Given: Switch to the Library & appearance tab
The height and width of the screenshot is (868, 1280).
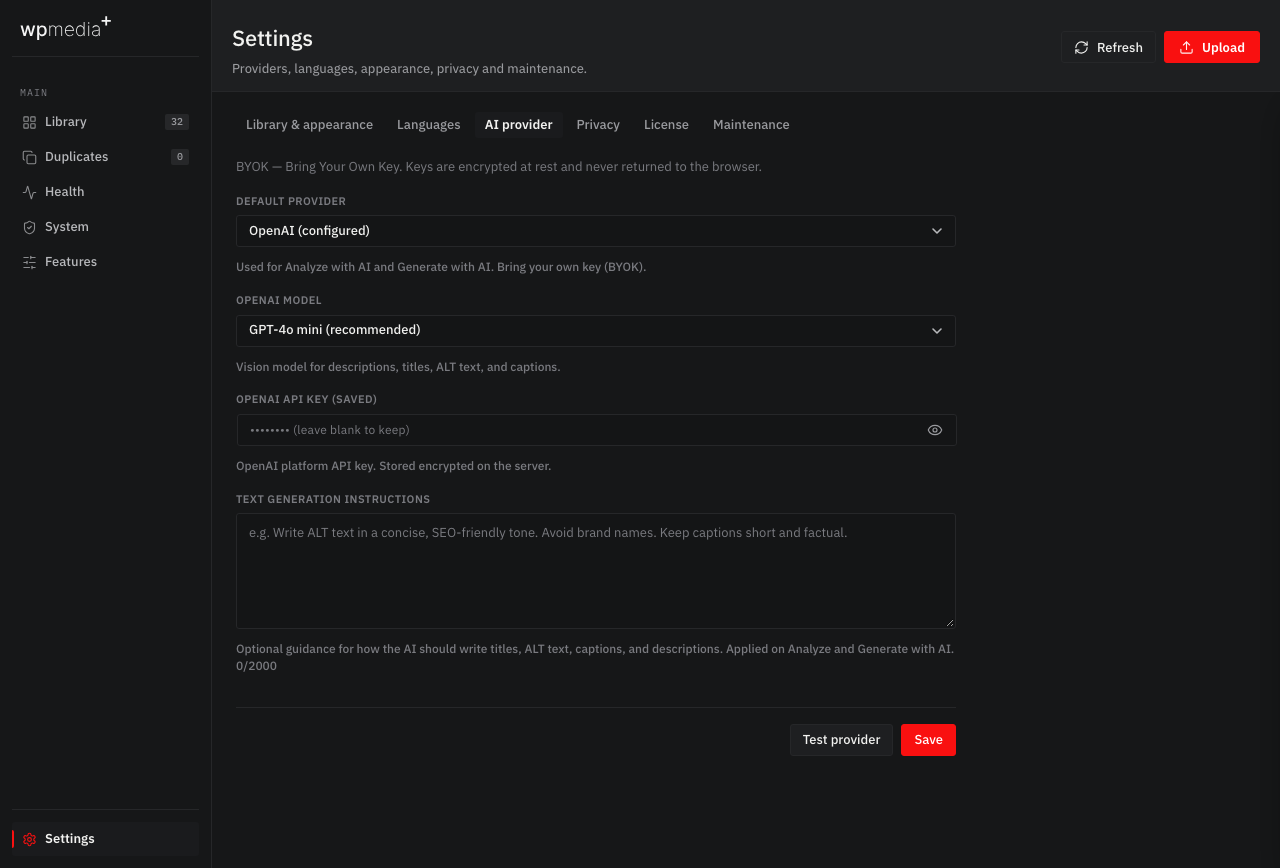Looking at the screenshot, I should pos(309,125).
